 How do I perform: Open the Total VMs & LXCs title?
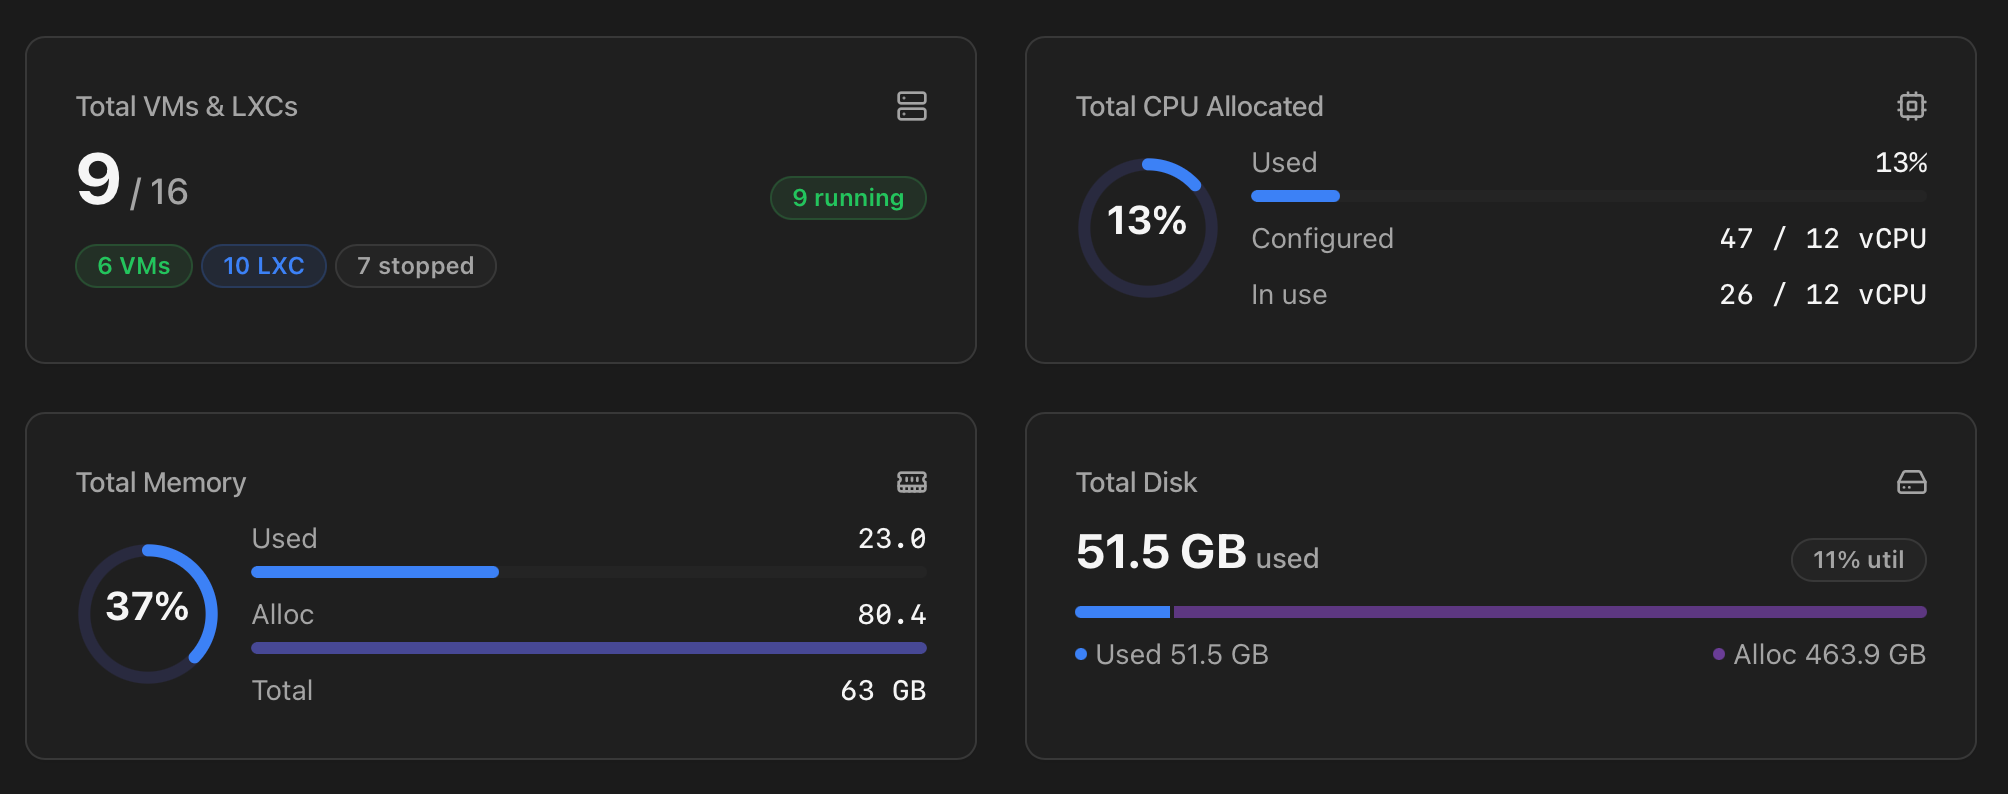187,106
